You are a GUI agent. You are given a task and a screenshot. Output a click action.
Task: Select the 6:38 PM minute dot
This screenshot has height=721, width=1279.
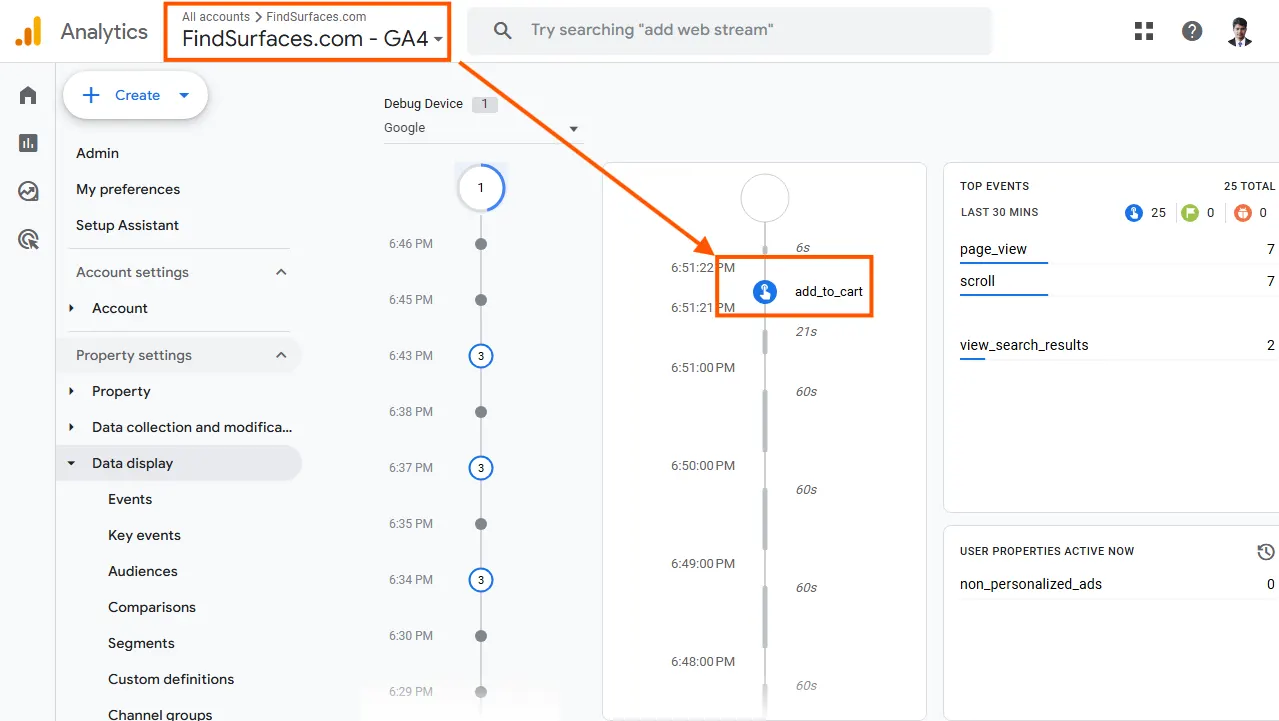pos(481,412)
